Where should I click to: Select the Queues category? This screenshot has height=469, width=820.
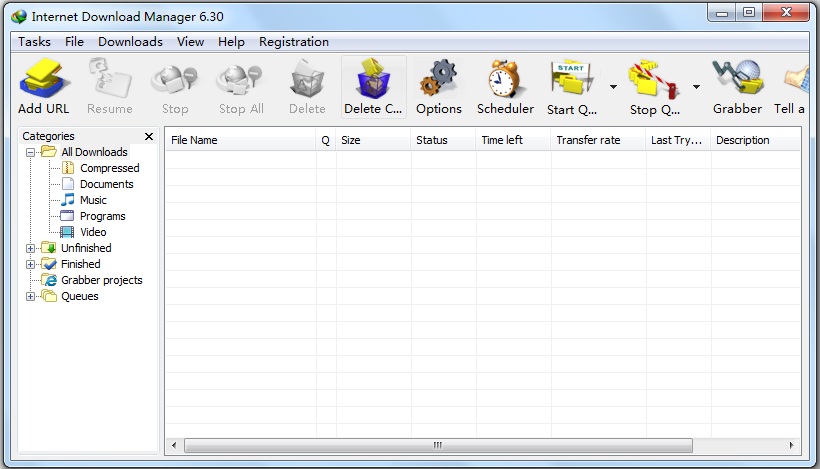79,296
